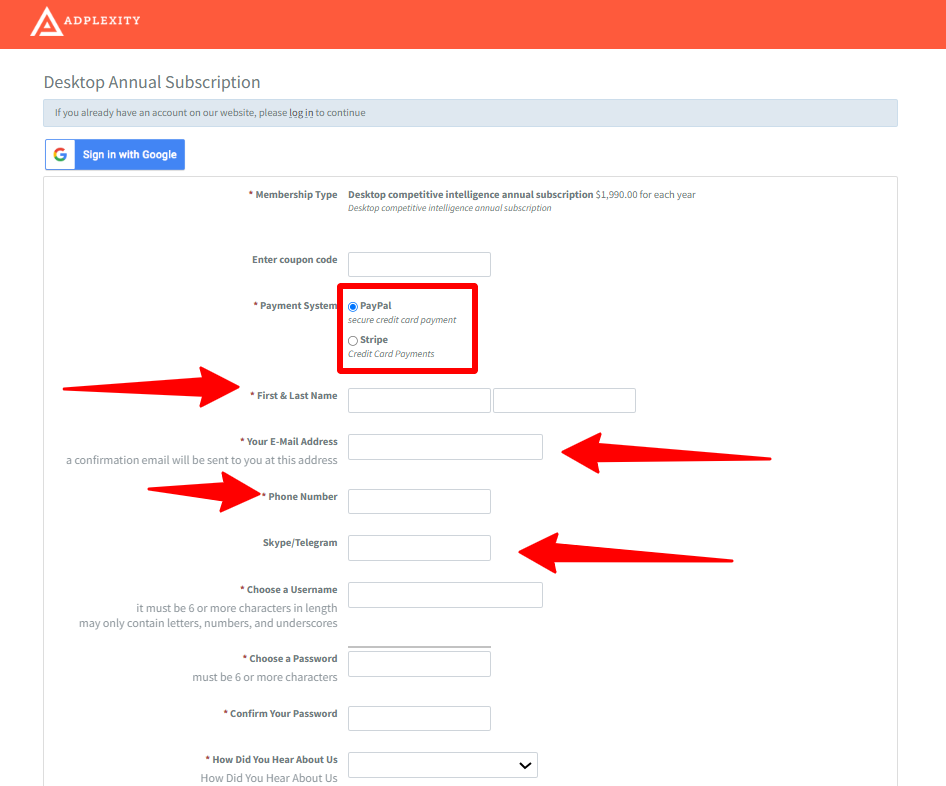Choose Stripe as payment system

pos(353,341)
